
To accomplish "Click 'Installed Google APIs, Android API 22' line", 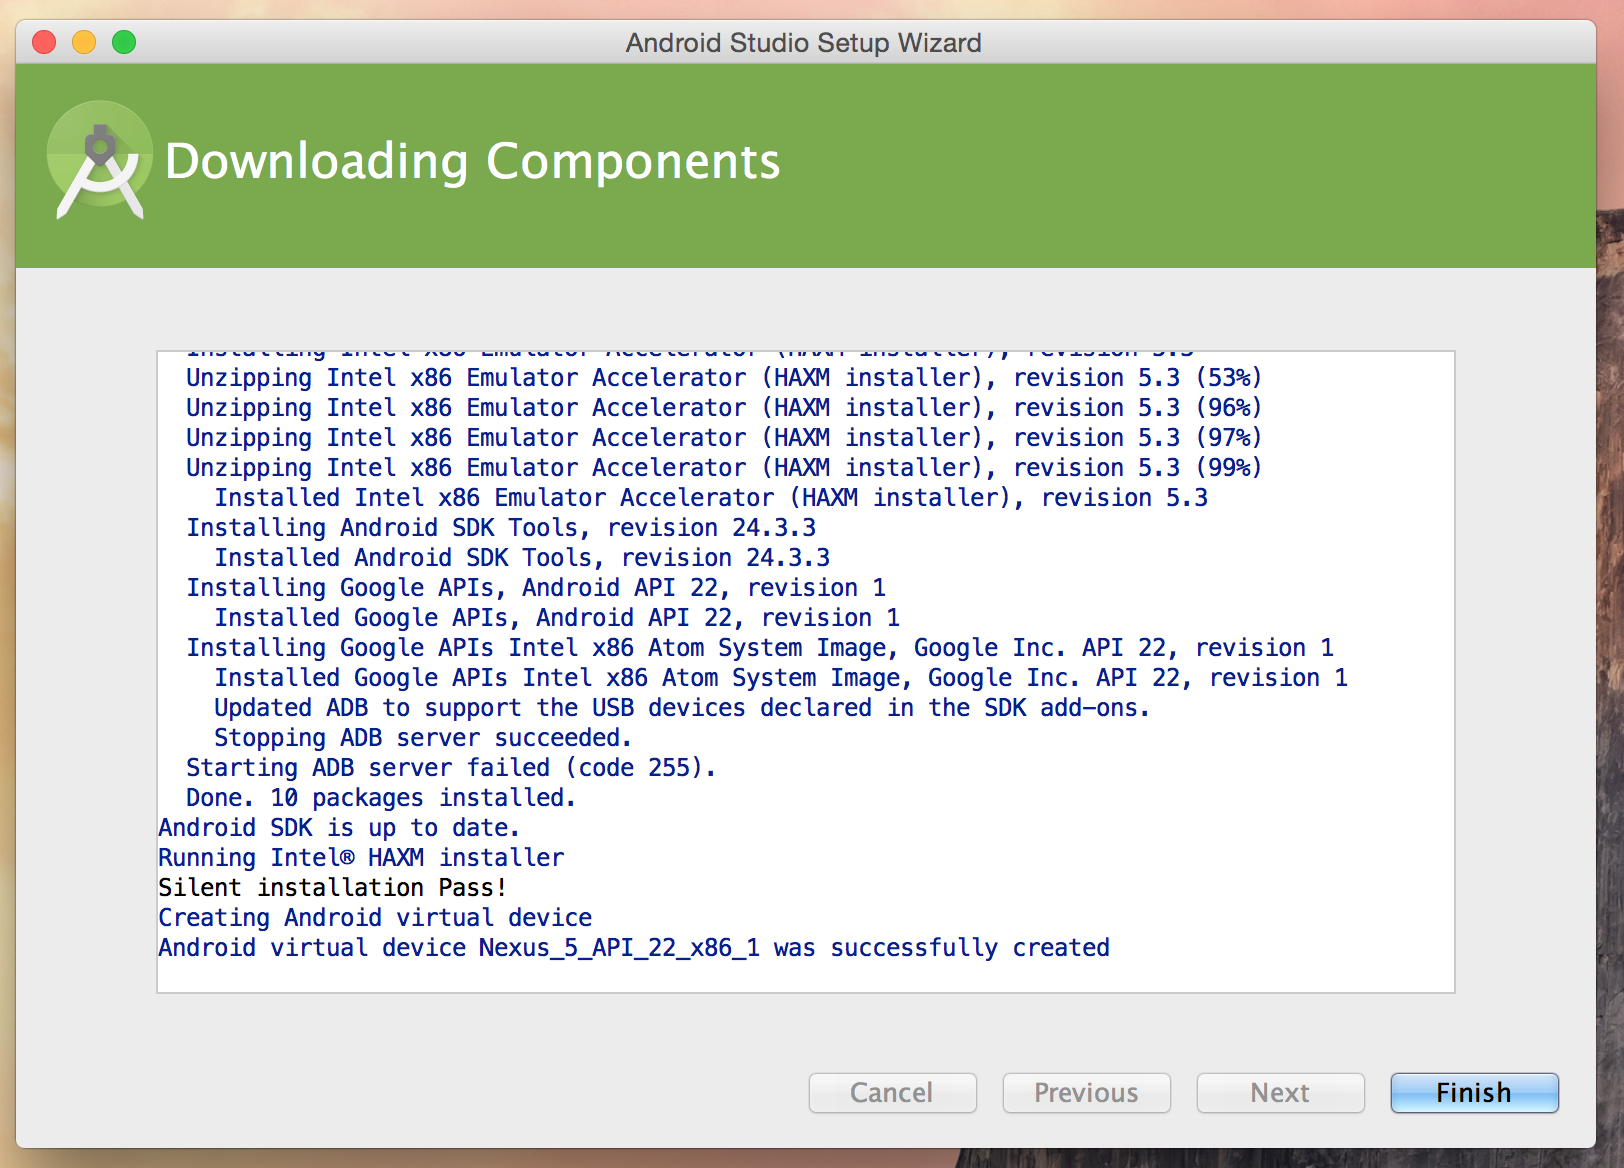I will (x=557, y=618).
